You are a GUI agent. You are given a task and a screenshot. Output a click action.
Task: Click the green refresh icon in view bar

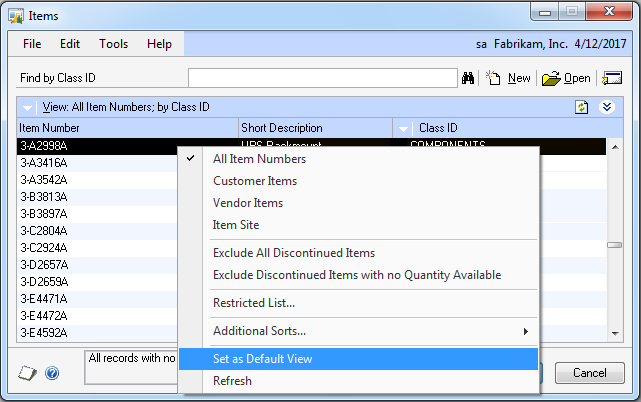tap(581, 107)
